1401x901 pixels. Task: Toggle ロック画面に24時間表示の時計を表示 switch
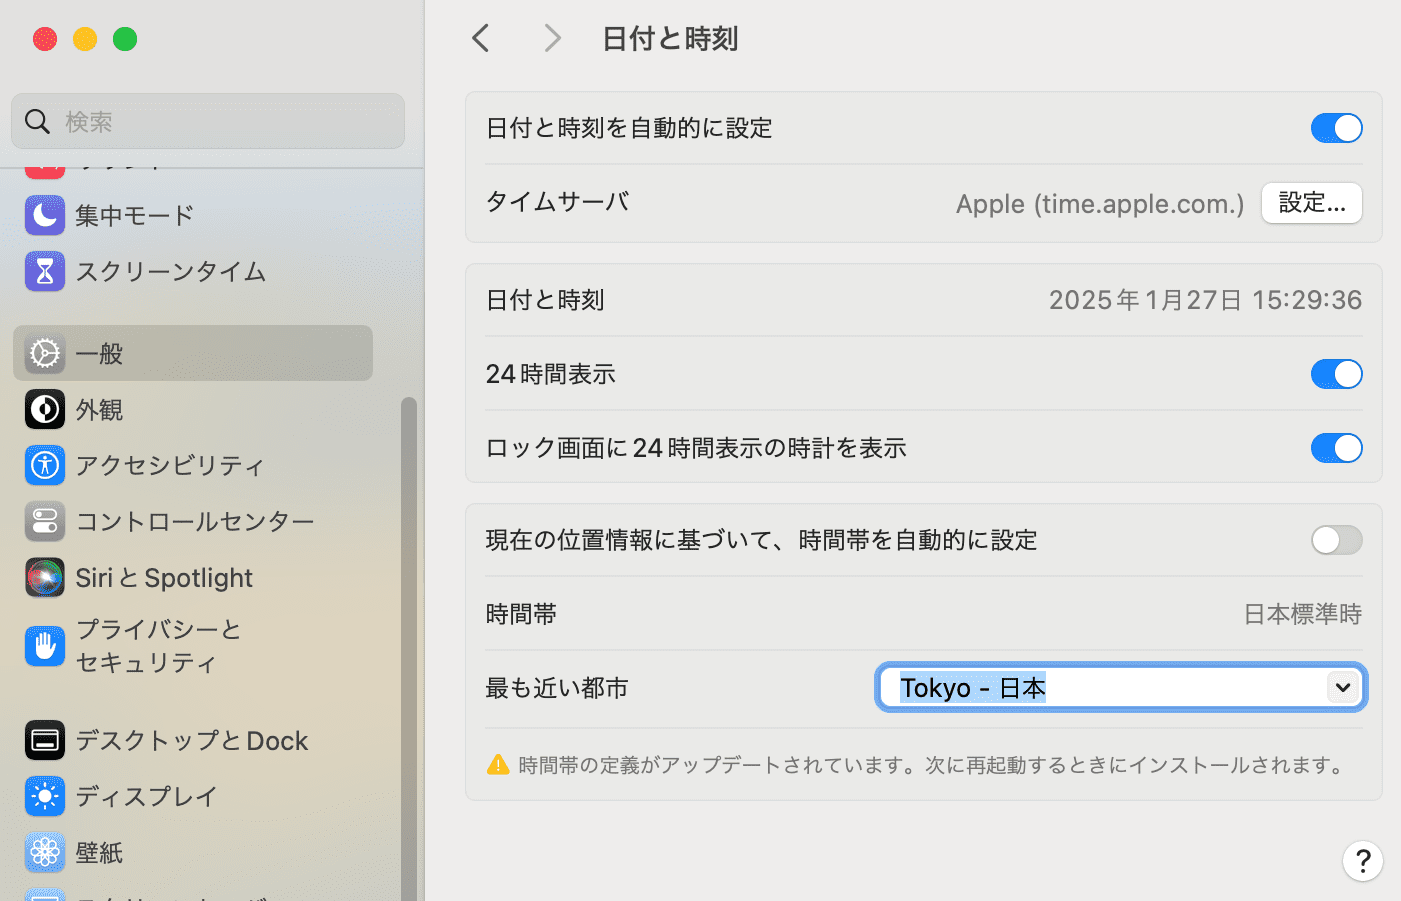tap(1337, 448)
